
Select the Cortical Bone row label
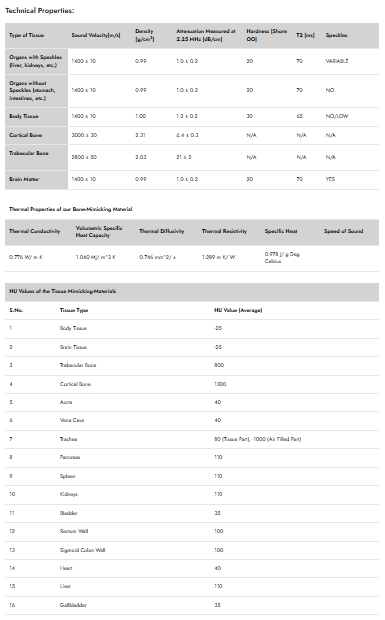[x=26, y=135]
